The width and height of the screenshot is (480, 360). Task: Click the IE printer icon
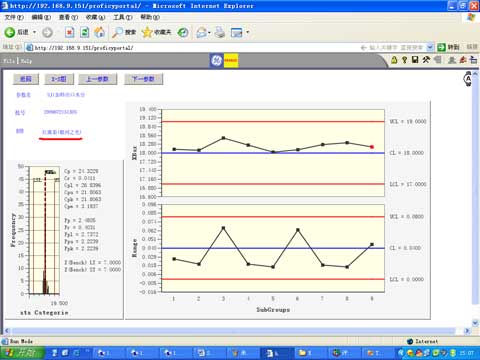pos(220,32)
